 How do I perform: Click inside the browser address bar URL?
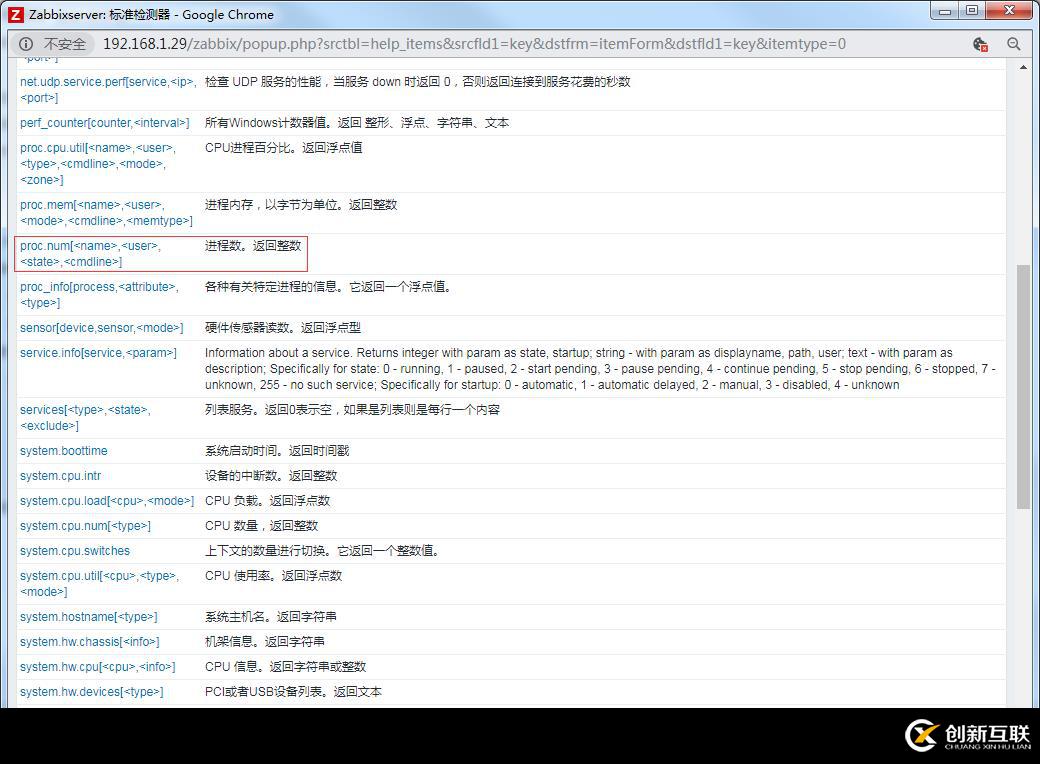(400, 44)
